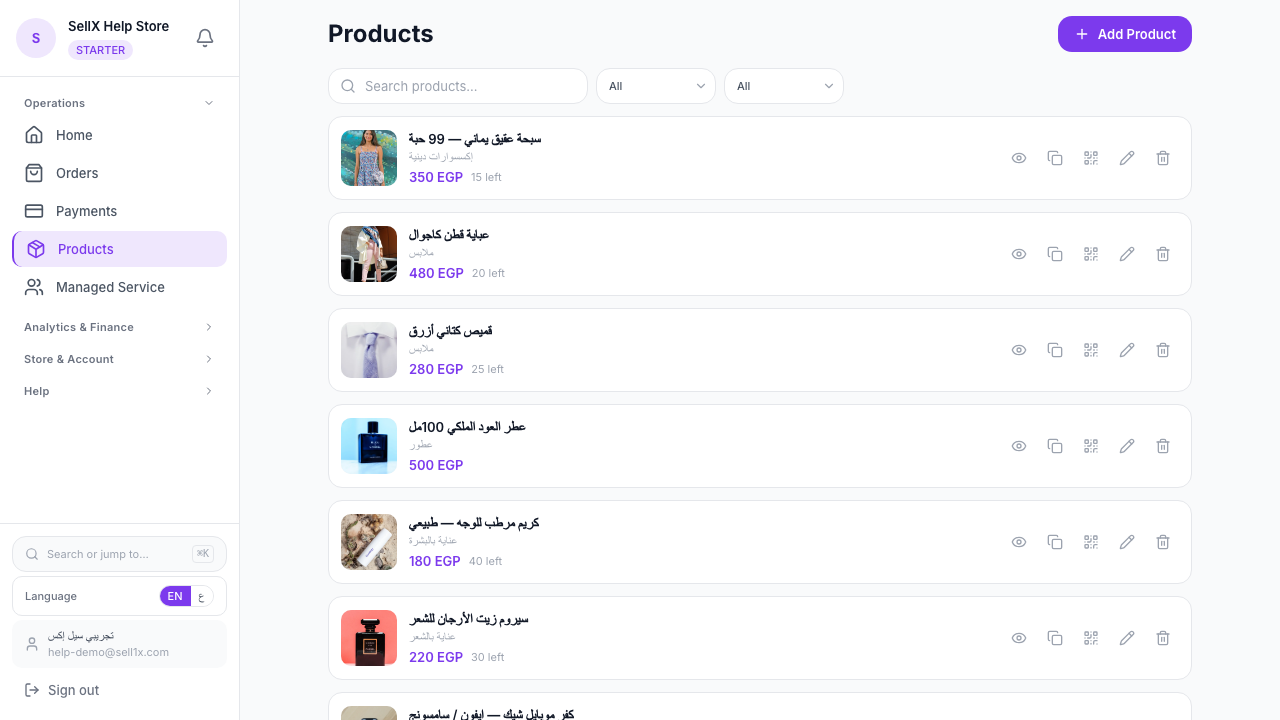Open the second All filter dropdown
1280x720 pixels.
(784, 86)
